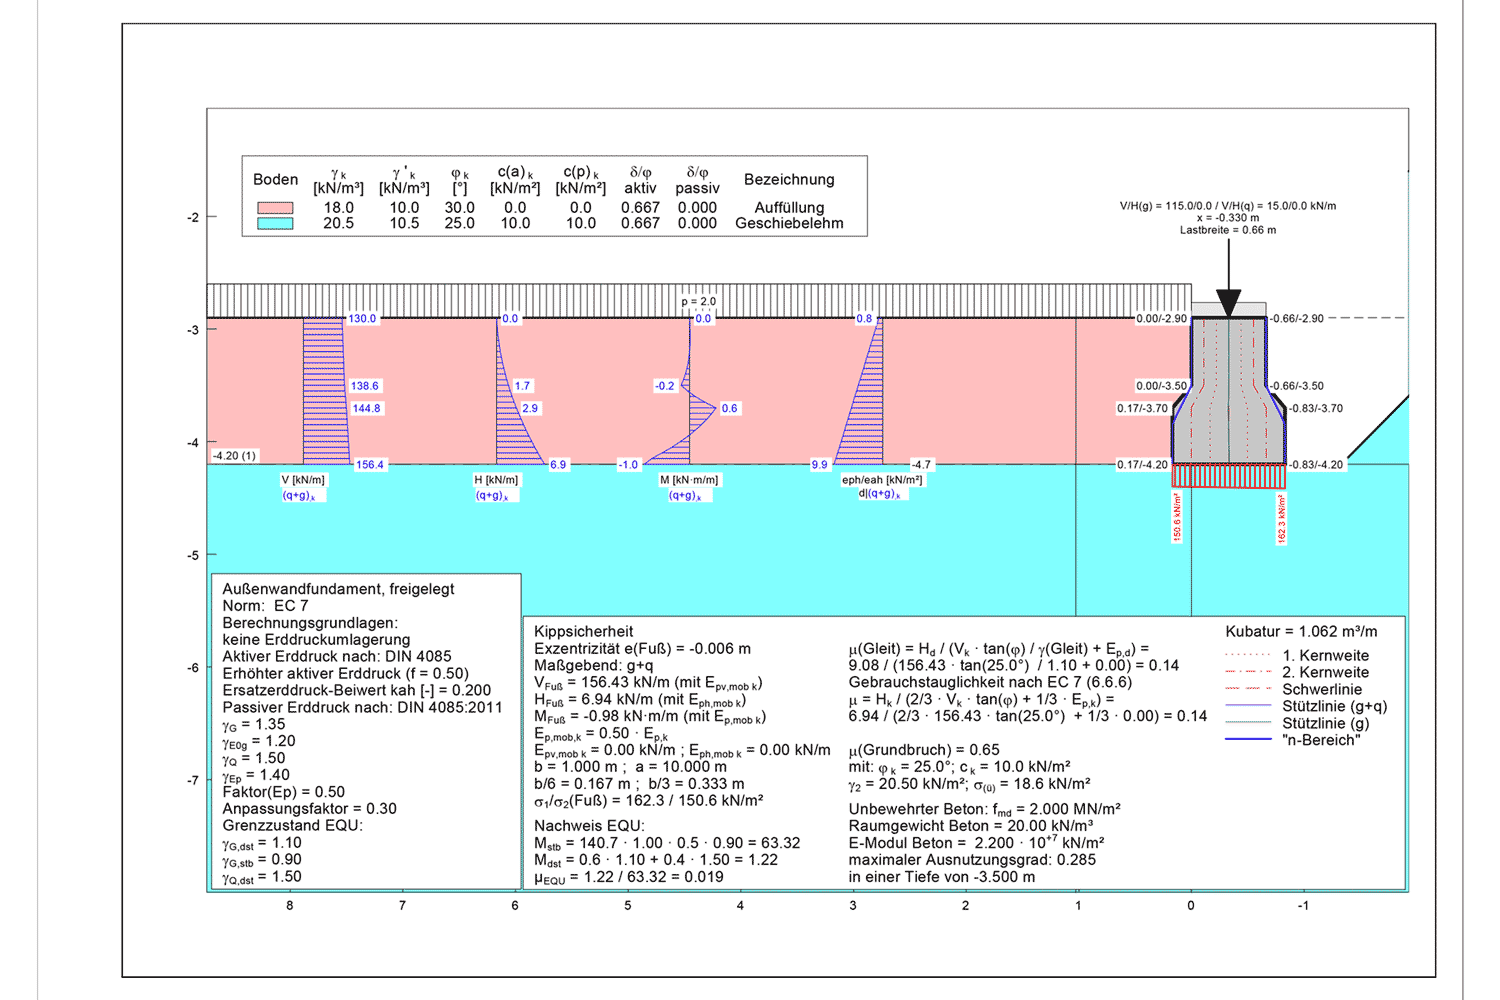Select the p = 2.0 surcharge label
Image resolution: width=1500 pixels, height=1000 pixels.
pyautogui.click(x=699, y=301)
